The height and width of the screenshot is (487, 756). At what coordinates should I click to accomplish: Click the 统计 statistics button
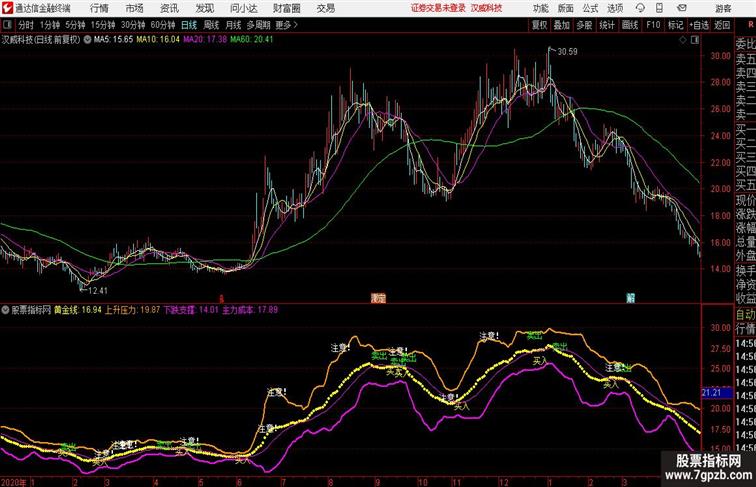click(x=607, y=25)
